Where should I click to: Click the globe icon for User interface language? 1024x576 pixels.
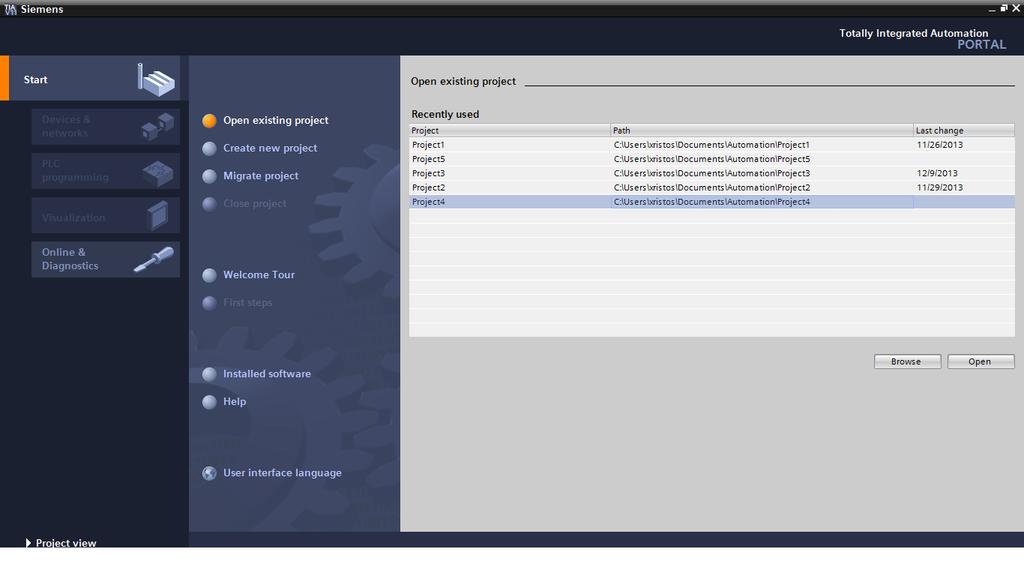tap(209, 473)
